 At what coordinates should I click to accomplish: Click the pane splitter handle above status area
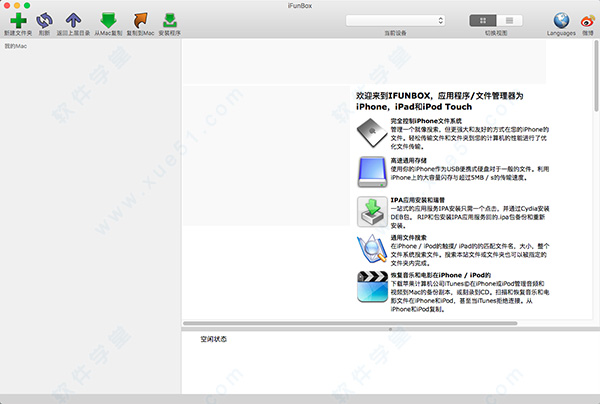[x=390, y=329]
